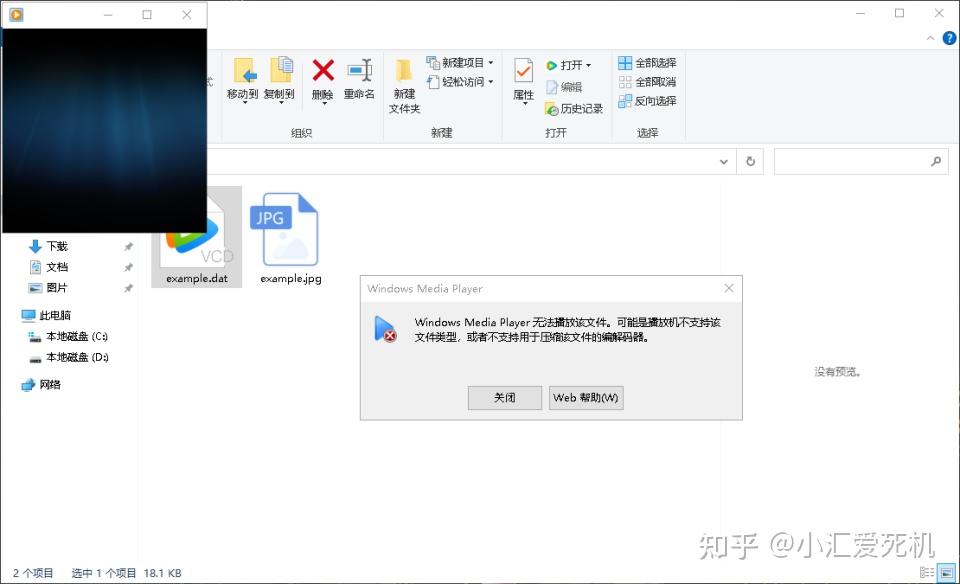
Task: Click 关闭 to dismiss the Media Player error
Action: 504,397
